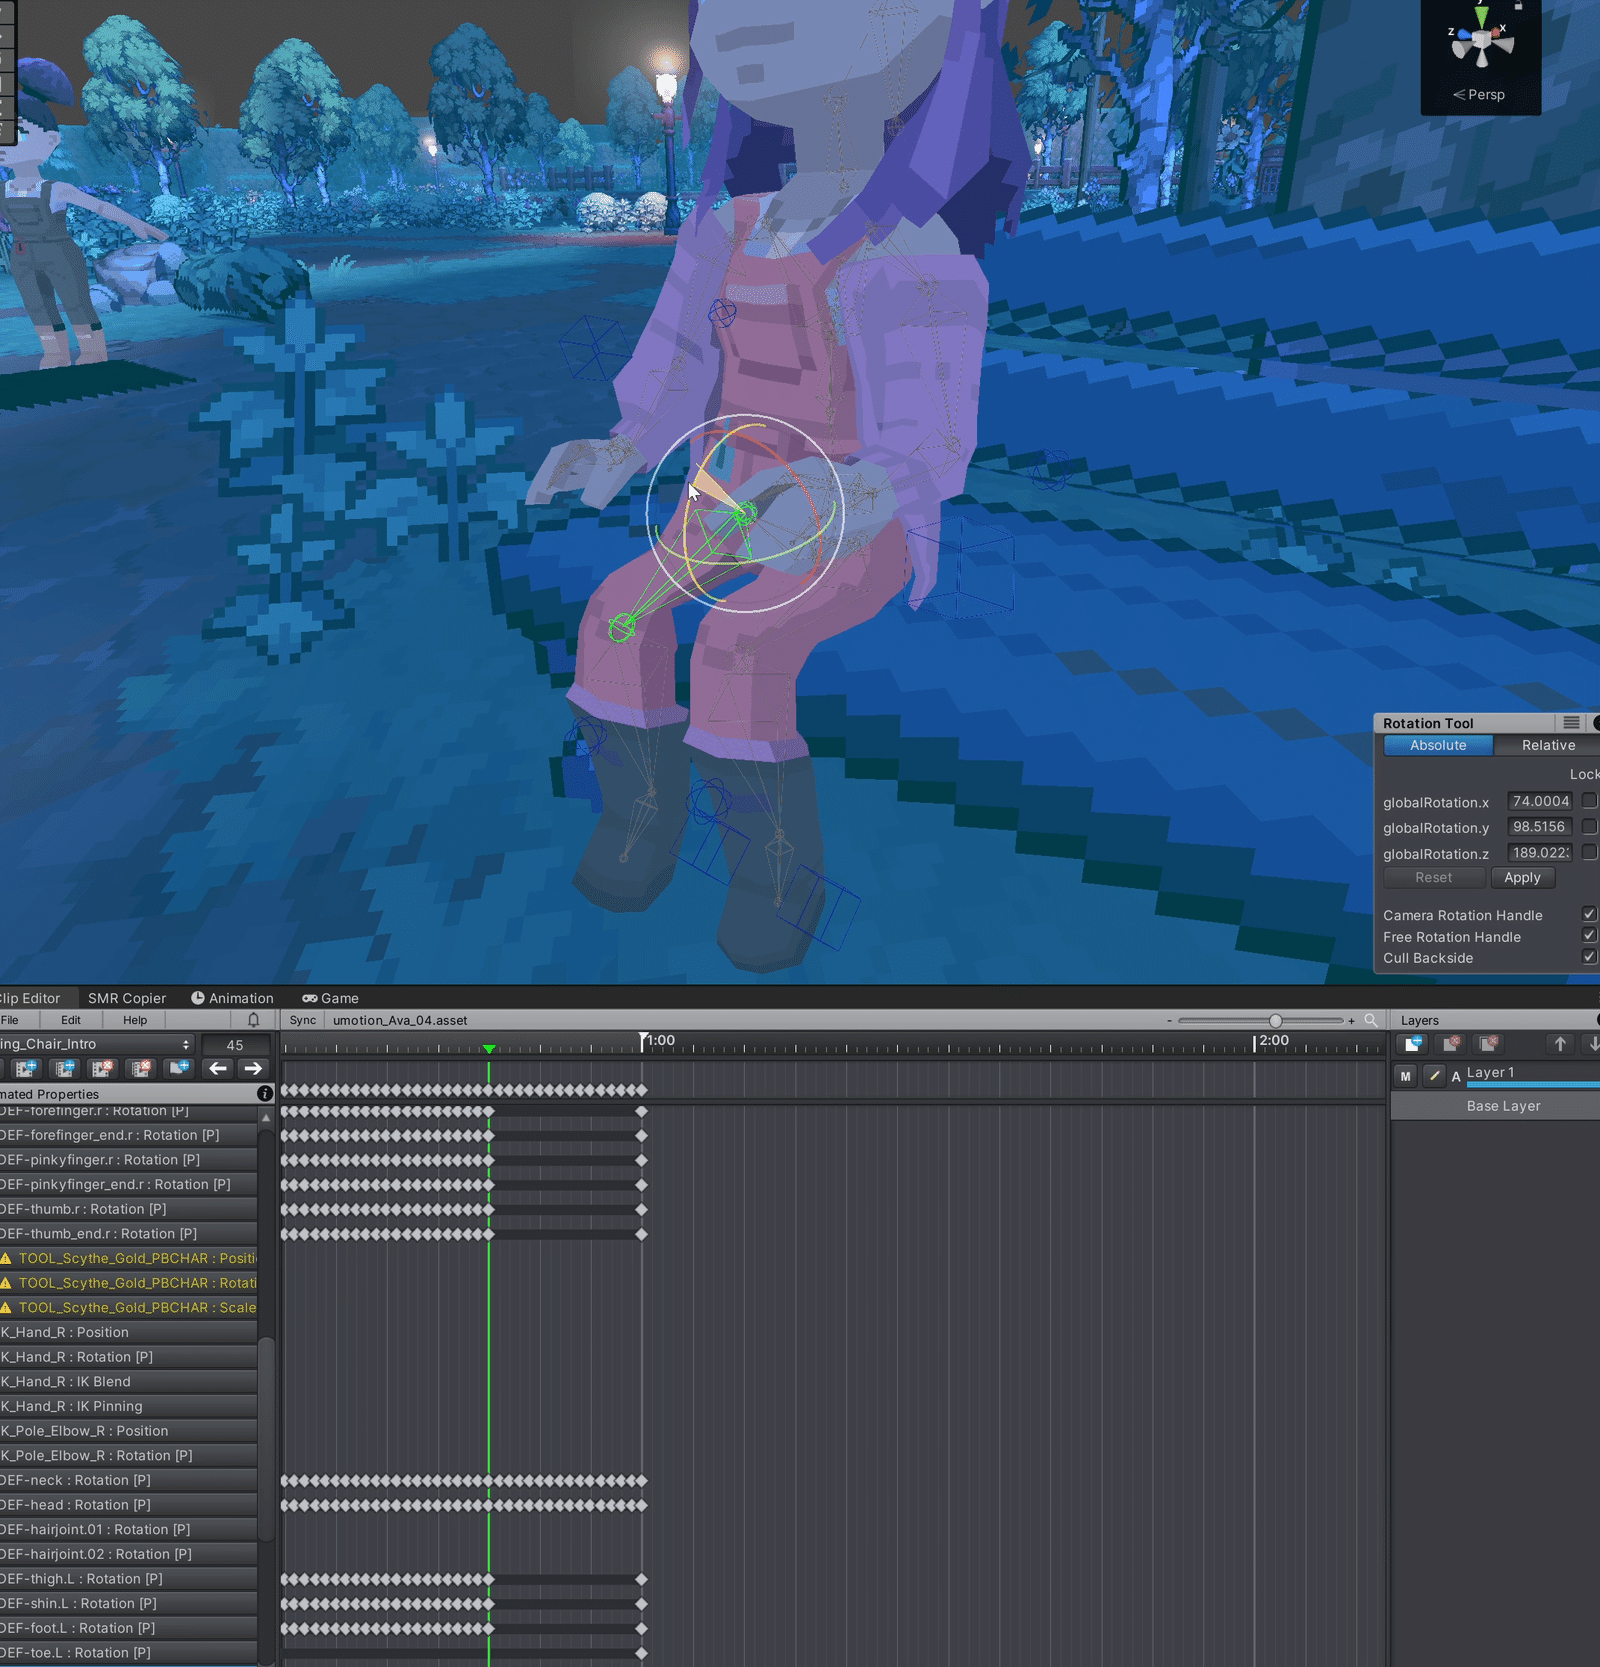
Task: Click the first film-strip delete clip icon
Action: coord(102,1068)
